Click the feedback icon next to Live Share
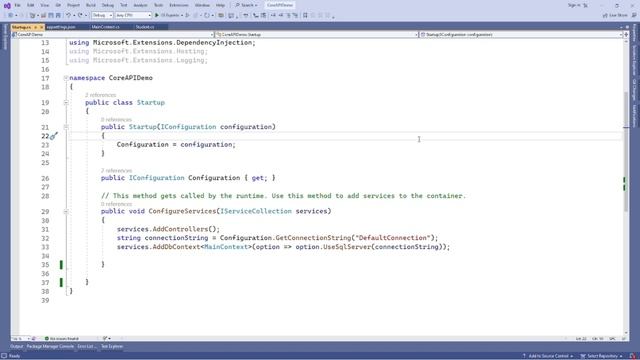This screenshot has height=360, width=640. click(634, 15)
